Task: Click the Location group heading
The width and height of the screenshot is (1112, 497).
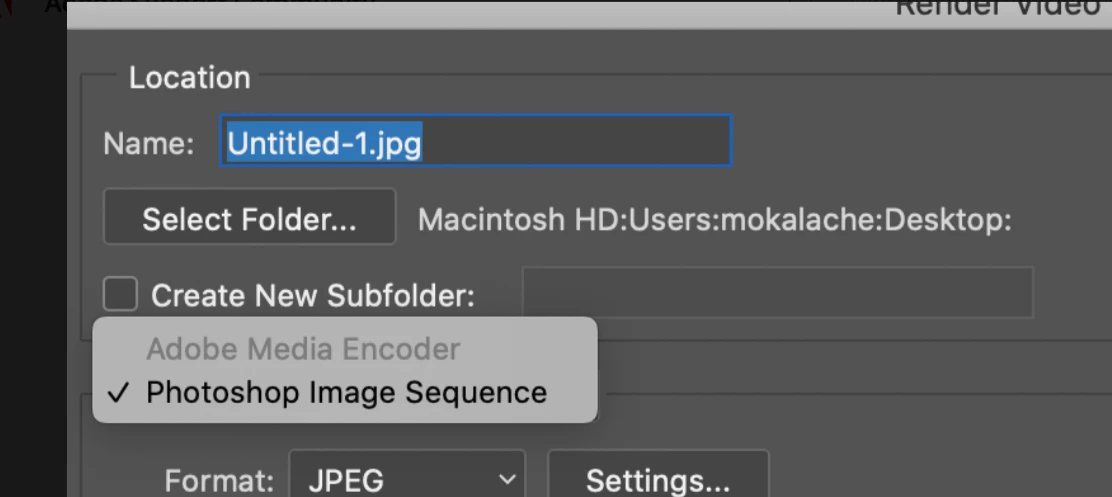Action: click(x=189, y=77)
